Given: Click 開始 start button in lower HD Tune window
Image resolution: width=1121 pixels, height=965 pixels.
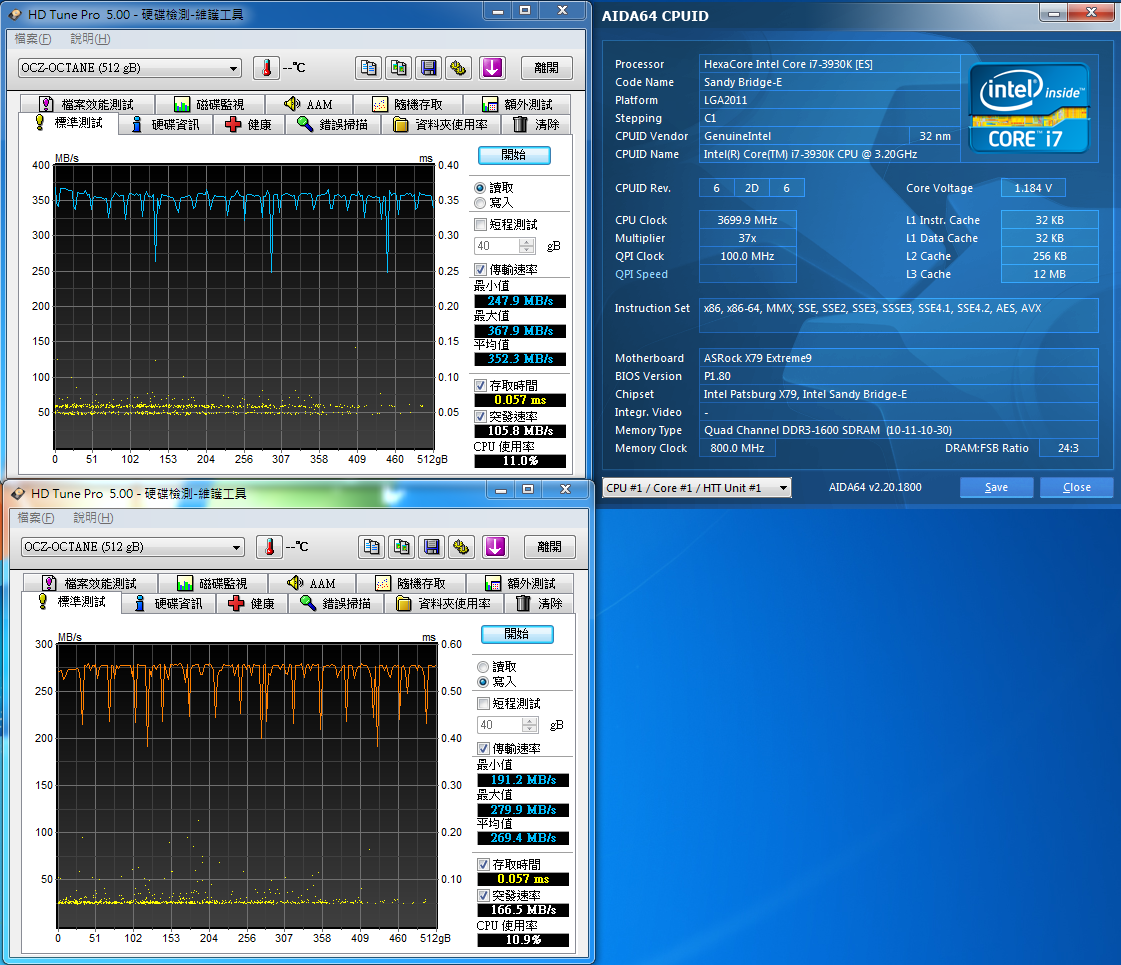Looking at the screenshot, I should tap(517, 634).
